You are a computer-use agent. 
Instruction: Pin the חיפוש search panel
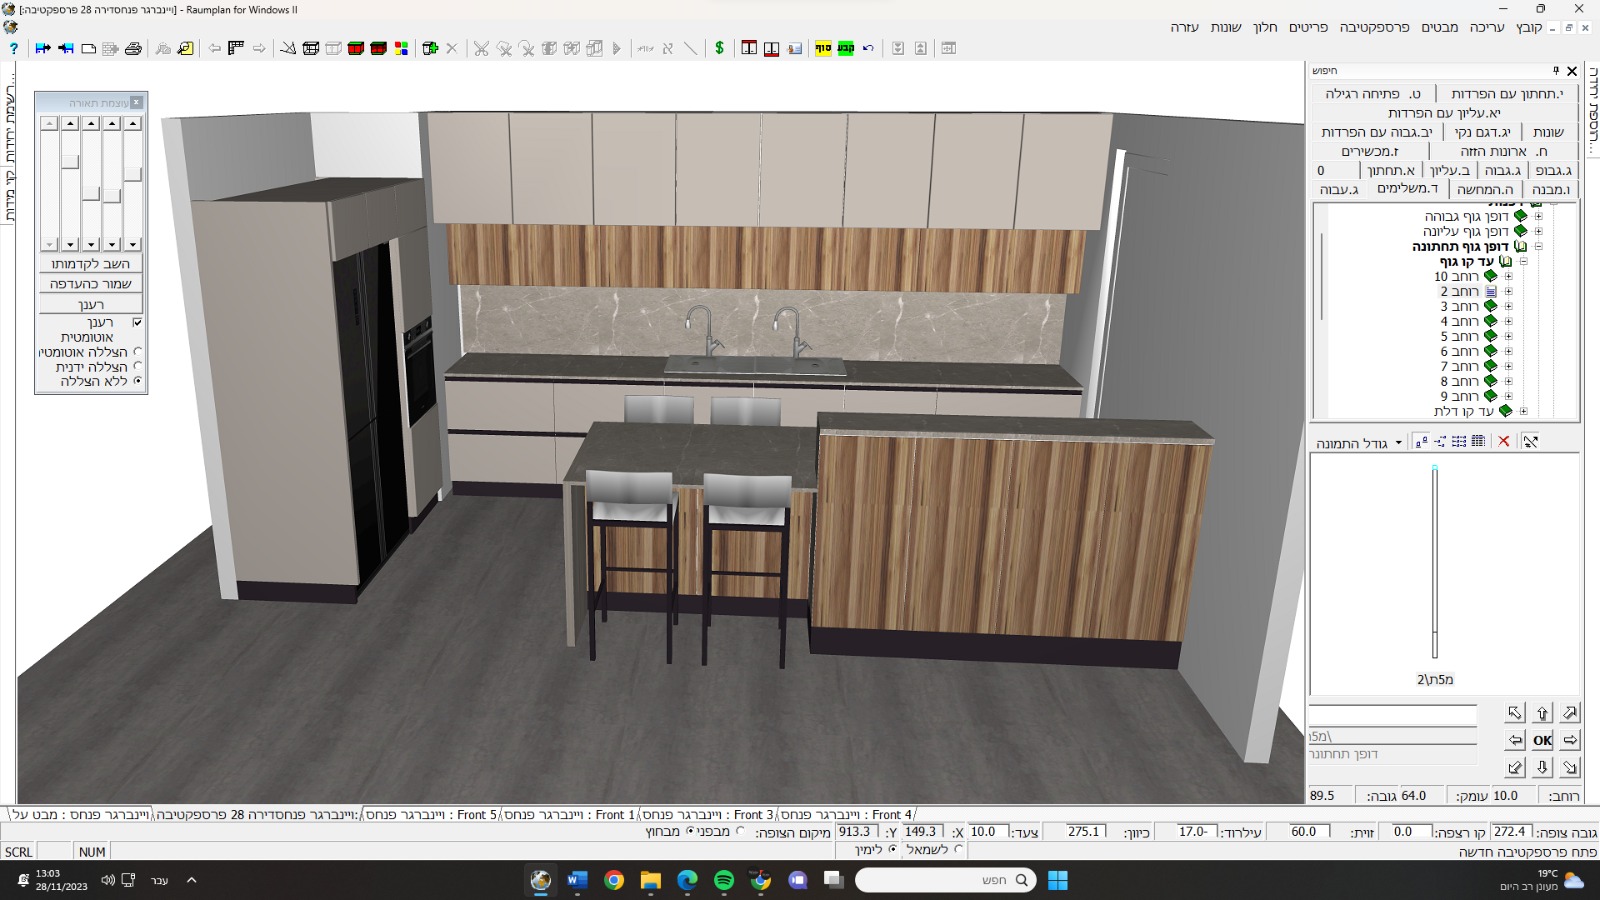click(x=1555, y=71)
